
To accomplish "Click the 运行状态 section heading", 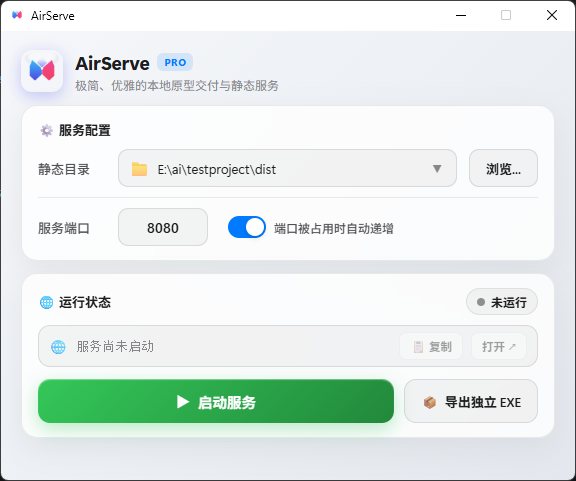I will pos(84,302).
